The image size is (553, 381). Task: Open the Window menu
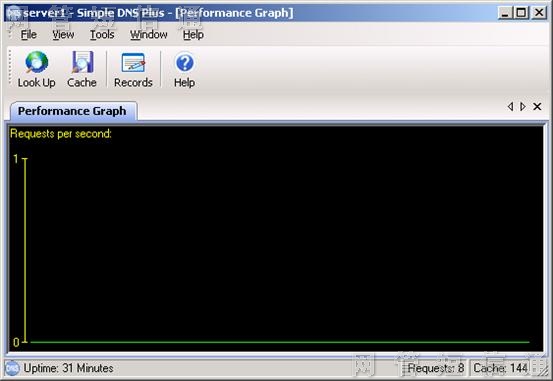click(148, 35)
